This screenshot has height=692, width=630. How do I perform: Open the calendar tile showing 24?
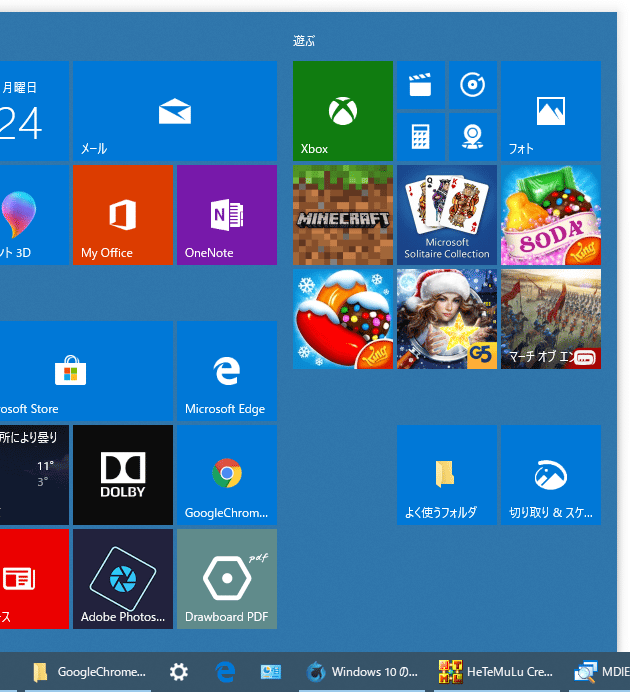tap(34, 111)
